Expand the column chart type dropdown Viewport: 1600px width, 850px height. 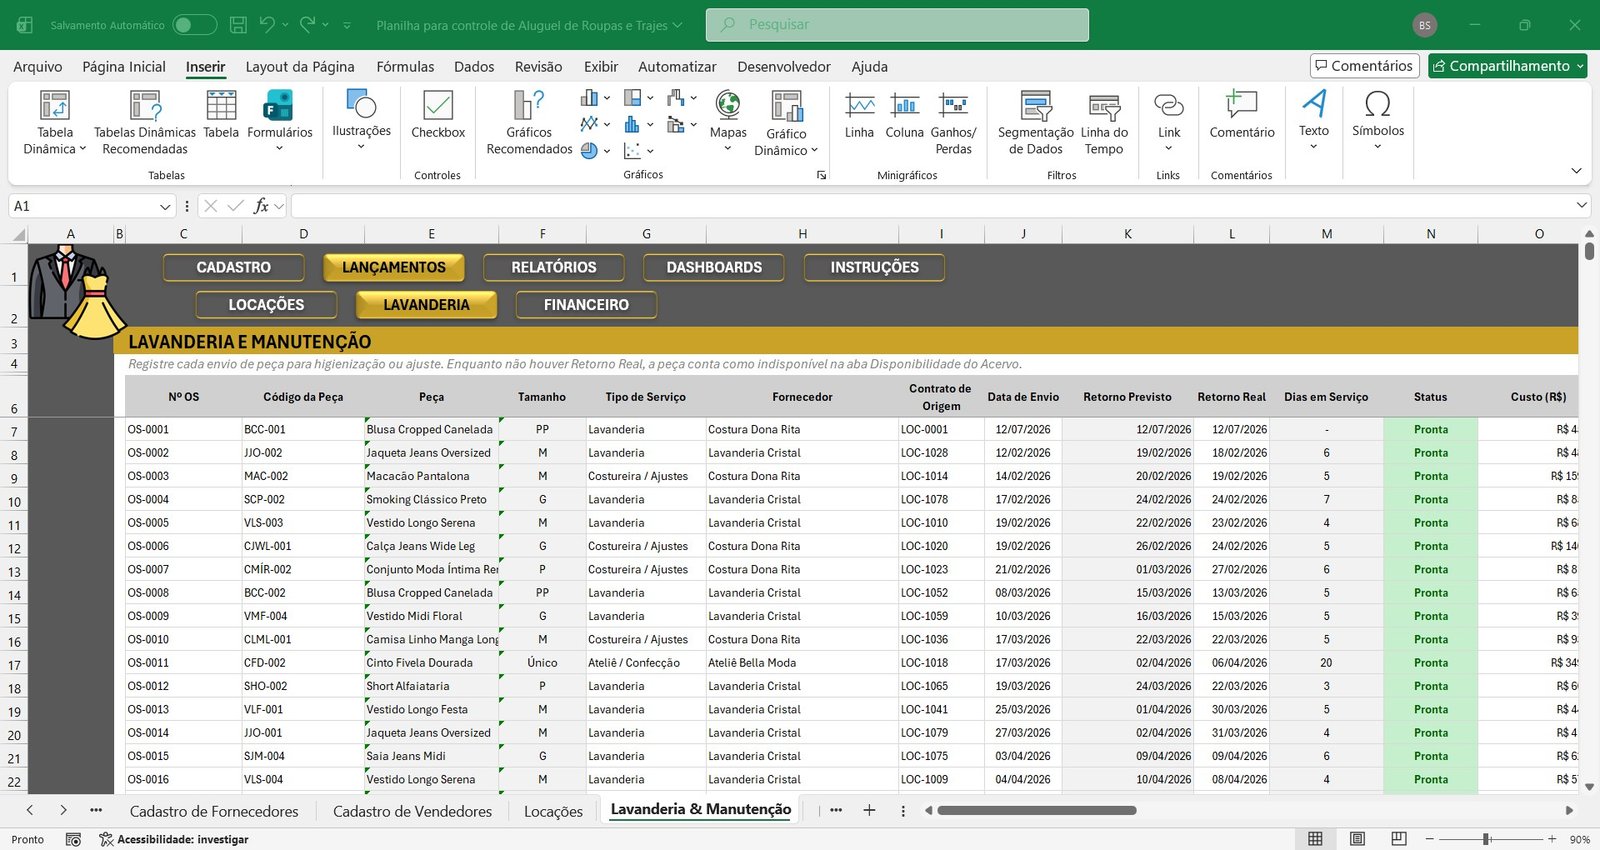point(606,98)
